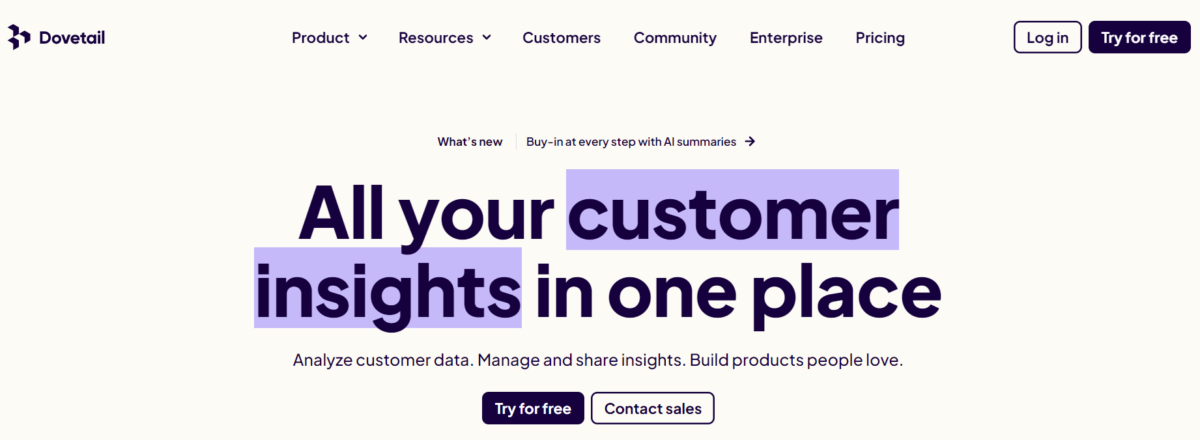
Task: Click the Log in button
Action: [1047, 37]
